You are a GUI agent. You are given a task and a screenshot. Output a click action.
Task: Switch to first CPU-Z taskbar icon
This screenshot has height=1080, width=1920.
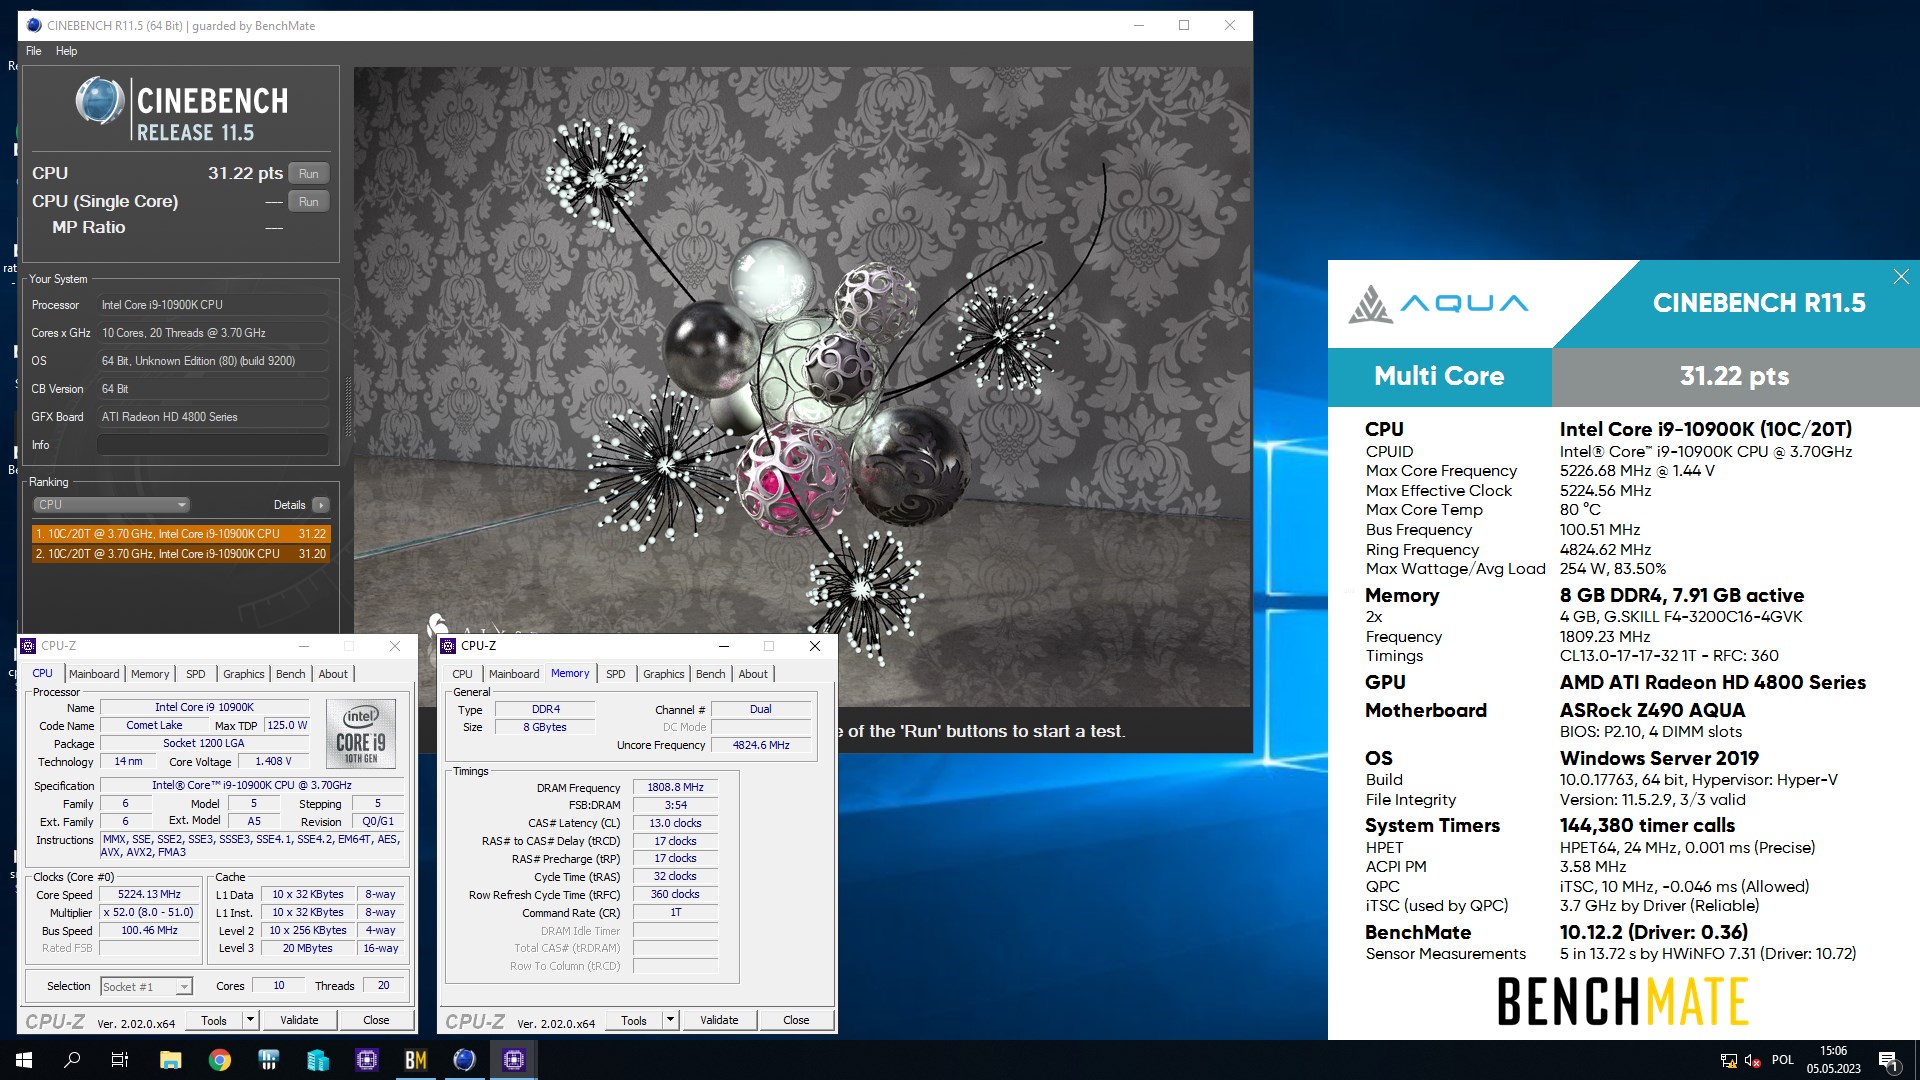[366, 1060]
